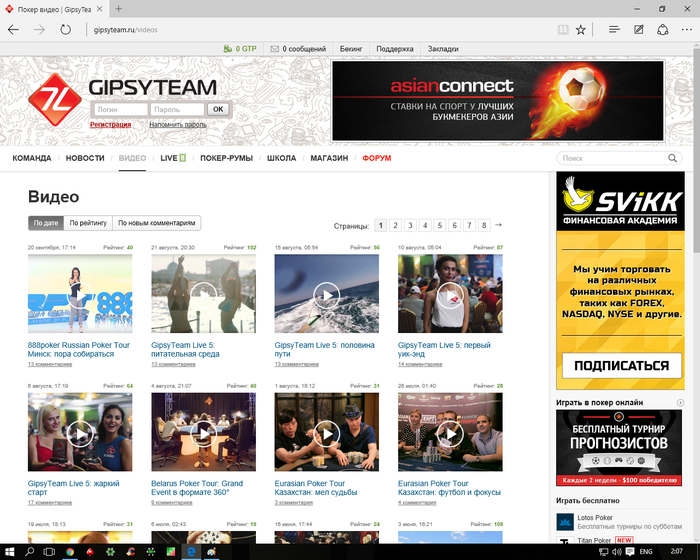Open Eurasian Poker Tour футбол и фокусы title link
This screenshot has width=700, height=560.
point(449,488)
